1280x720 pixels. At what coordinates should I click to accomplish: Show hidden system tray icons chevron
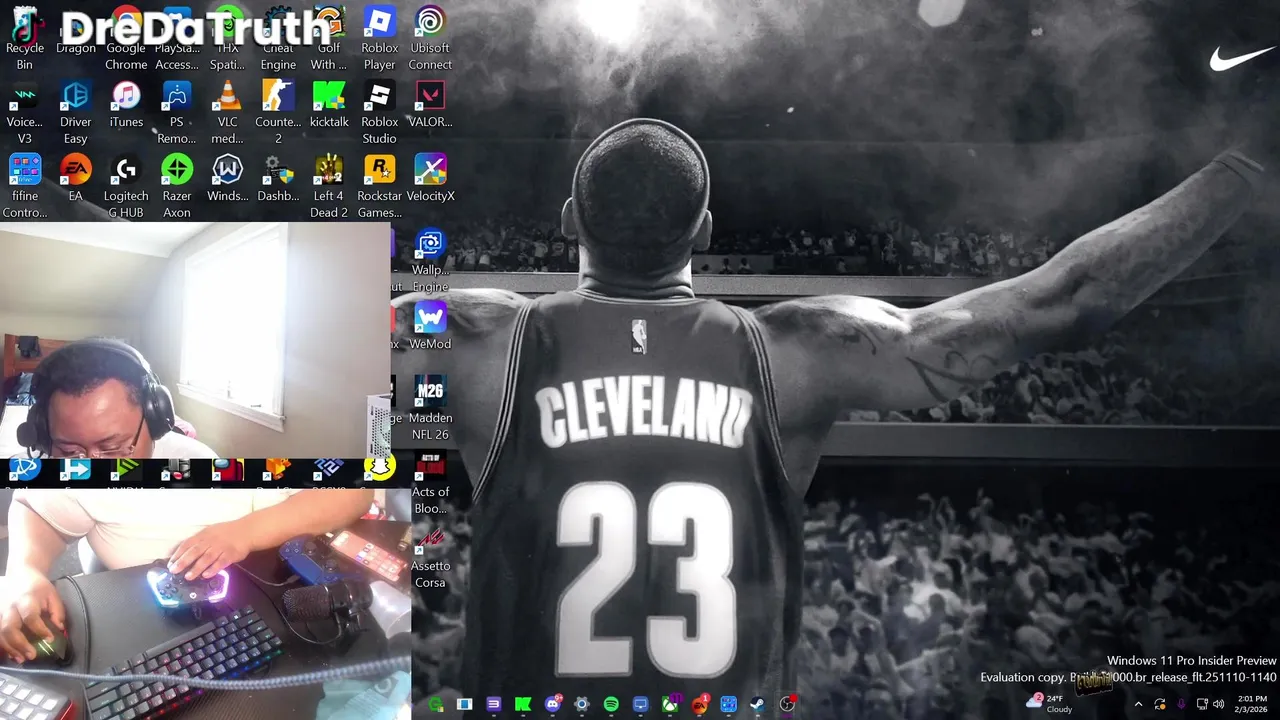tap(1138, 704)
